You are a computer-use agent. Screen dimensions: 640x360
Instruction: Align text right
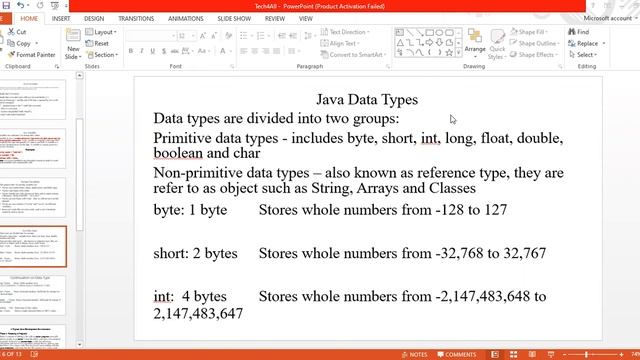tap(266, 51)
